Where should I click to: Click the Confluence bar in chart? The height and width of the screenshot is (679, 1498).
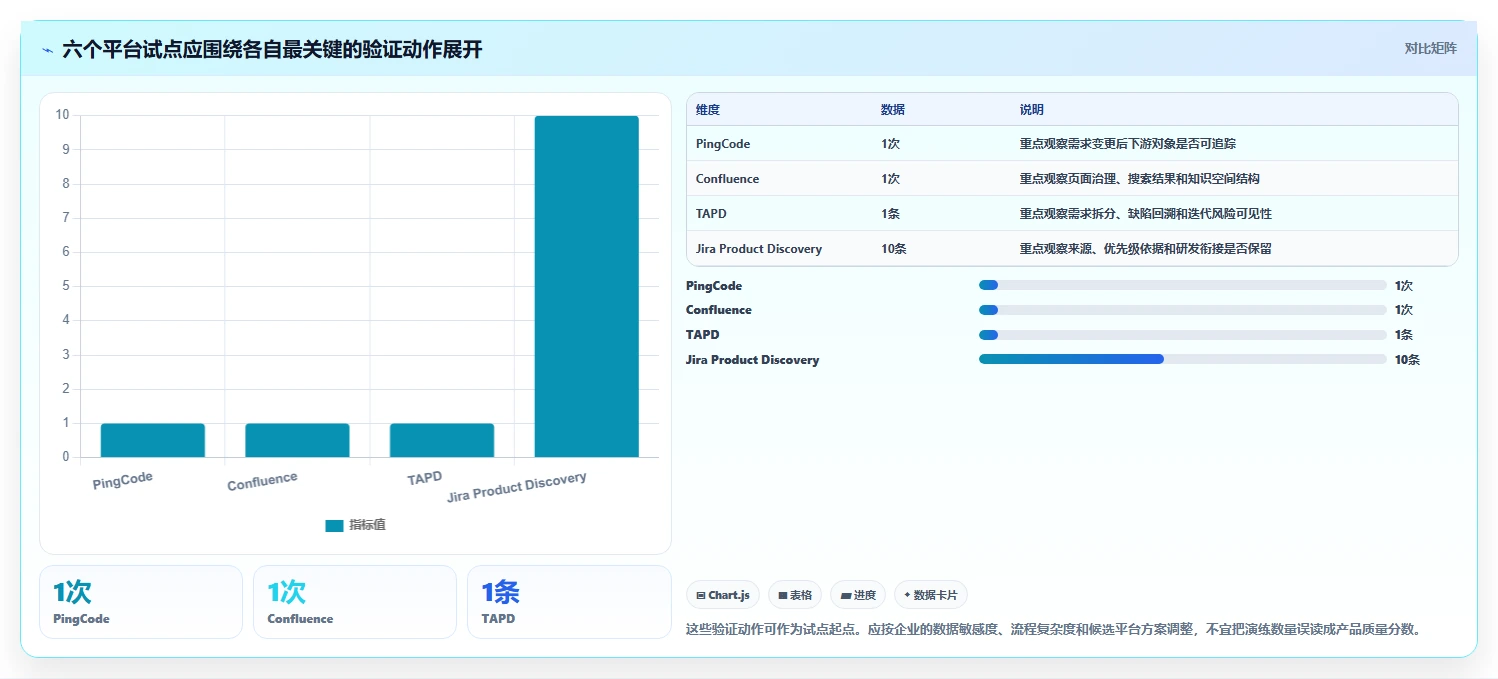pyautogui.click(x=297, y=440)
